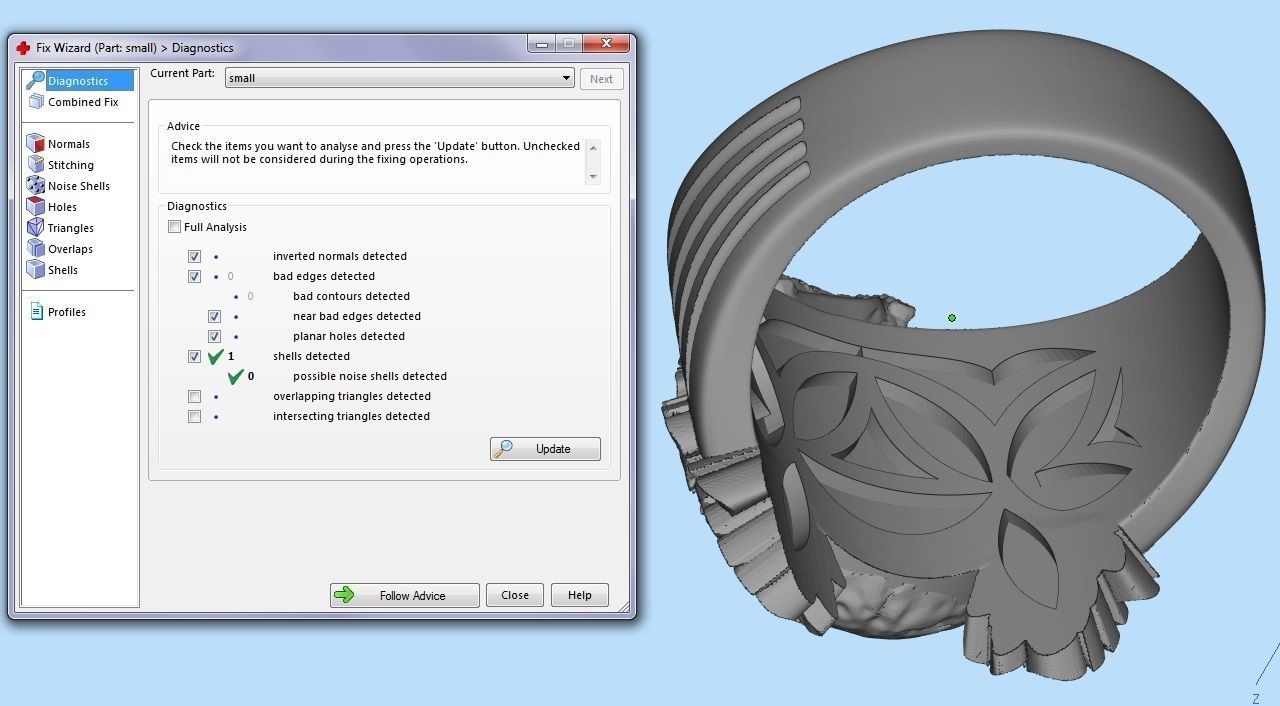
Task: Open the Combined Fix page
Action: [83, 102]
